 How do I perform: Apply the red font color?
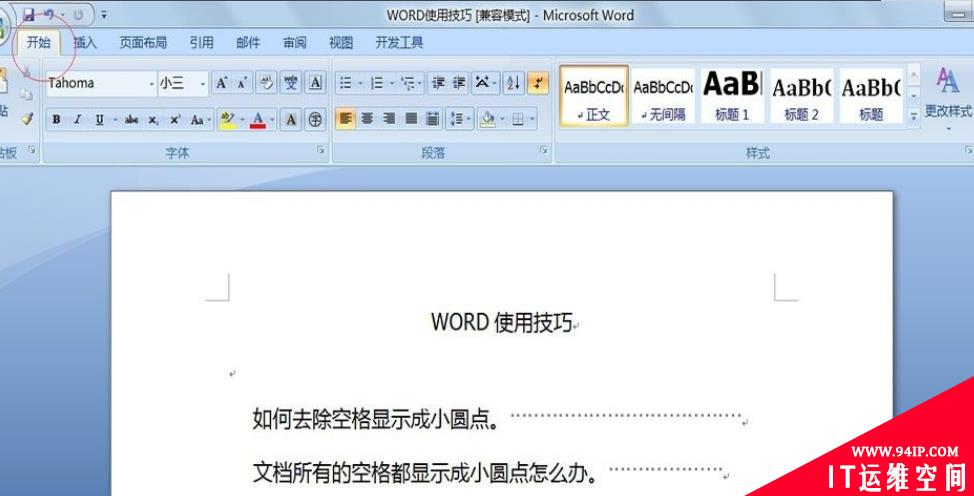(x=258, y=119)
